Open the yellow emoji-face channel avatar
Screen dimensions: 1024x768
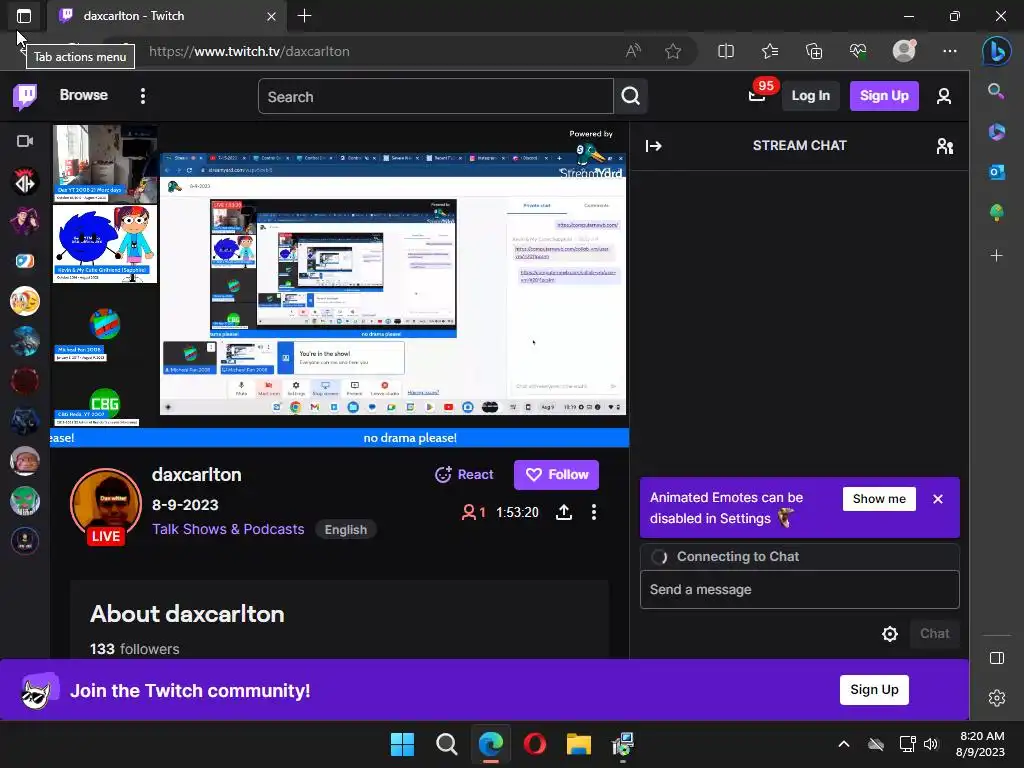(25, 301)
